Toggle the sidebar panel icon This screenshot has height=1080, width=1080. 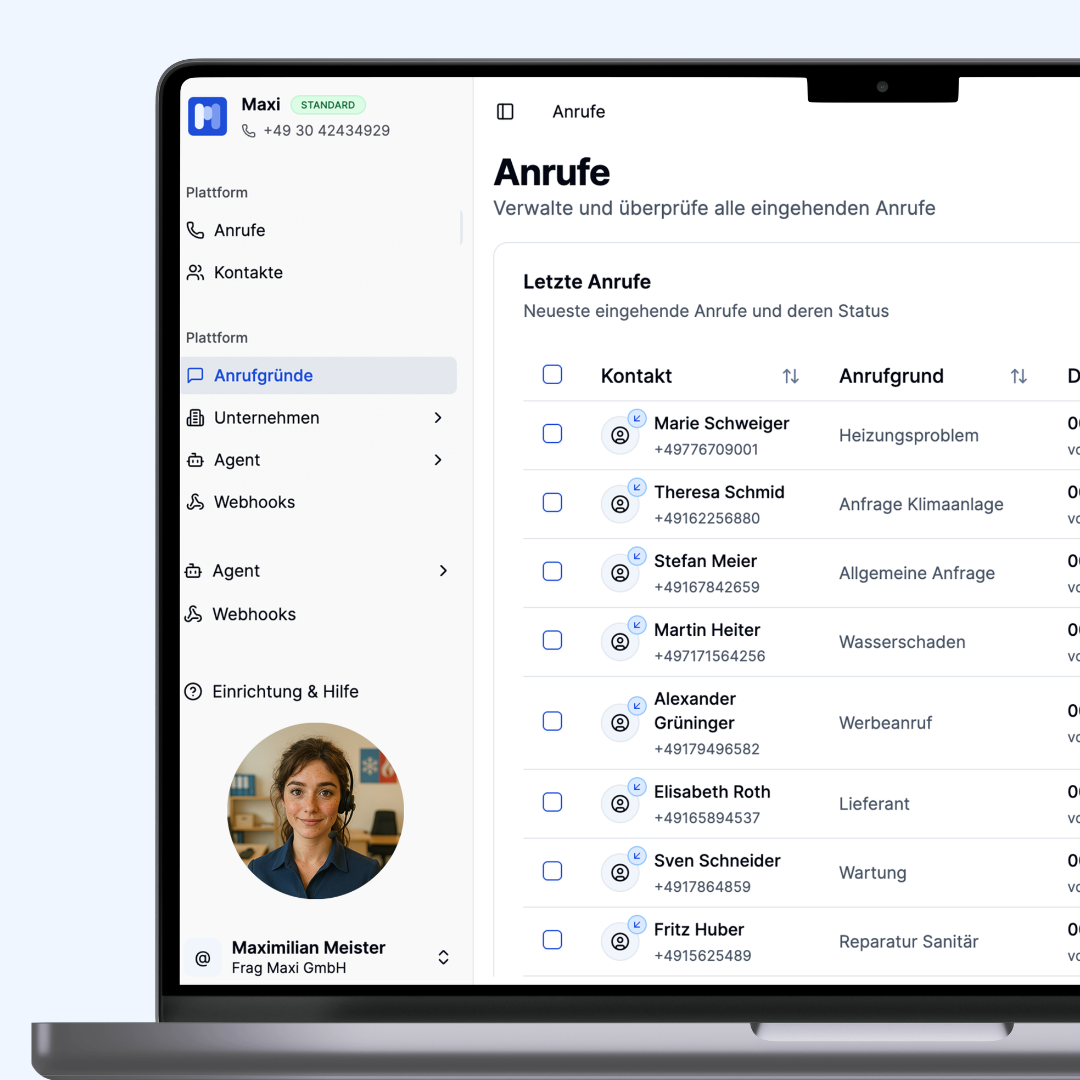pyautogui.click(x=505, y=112)
